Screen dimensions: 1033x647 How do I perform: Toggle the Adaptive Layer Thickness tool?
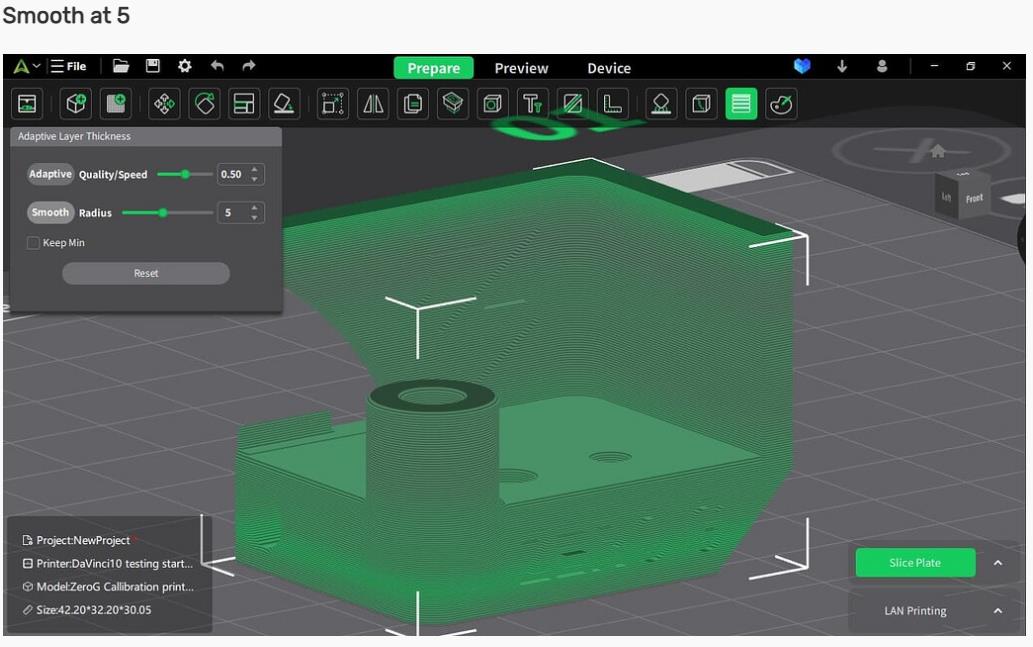741,103
